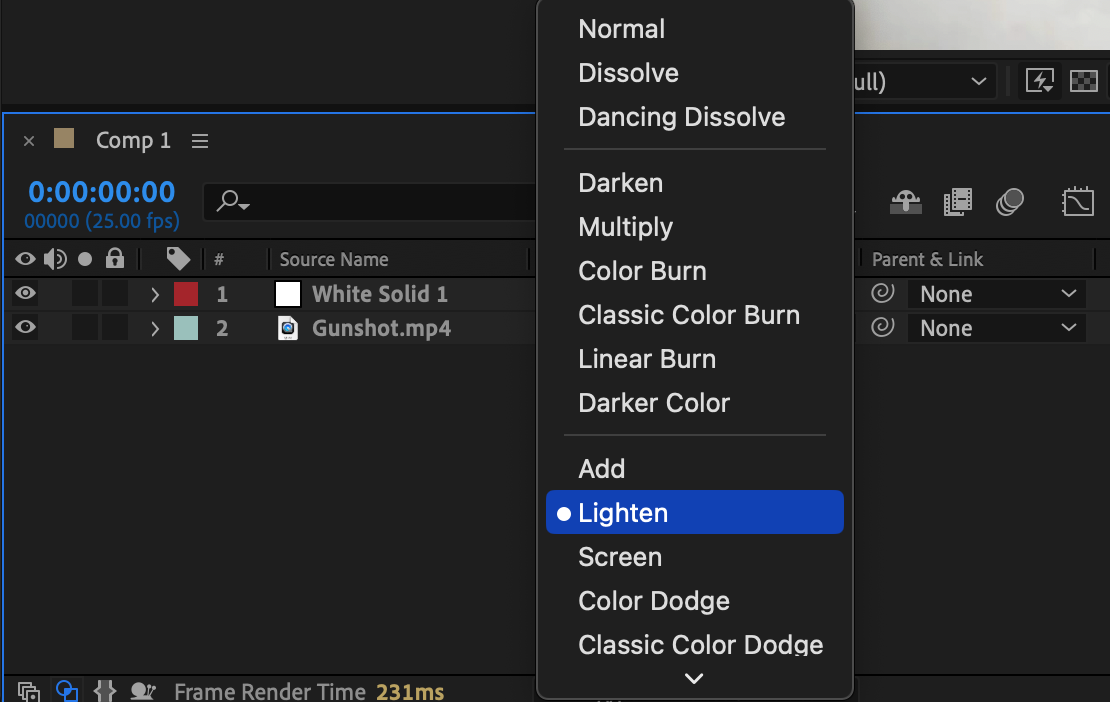Click the red label color of White Solid 1
Viewport: 1110px width, 702px height.
pyautogui.click(x=186, y=294)
